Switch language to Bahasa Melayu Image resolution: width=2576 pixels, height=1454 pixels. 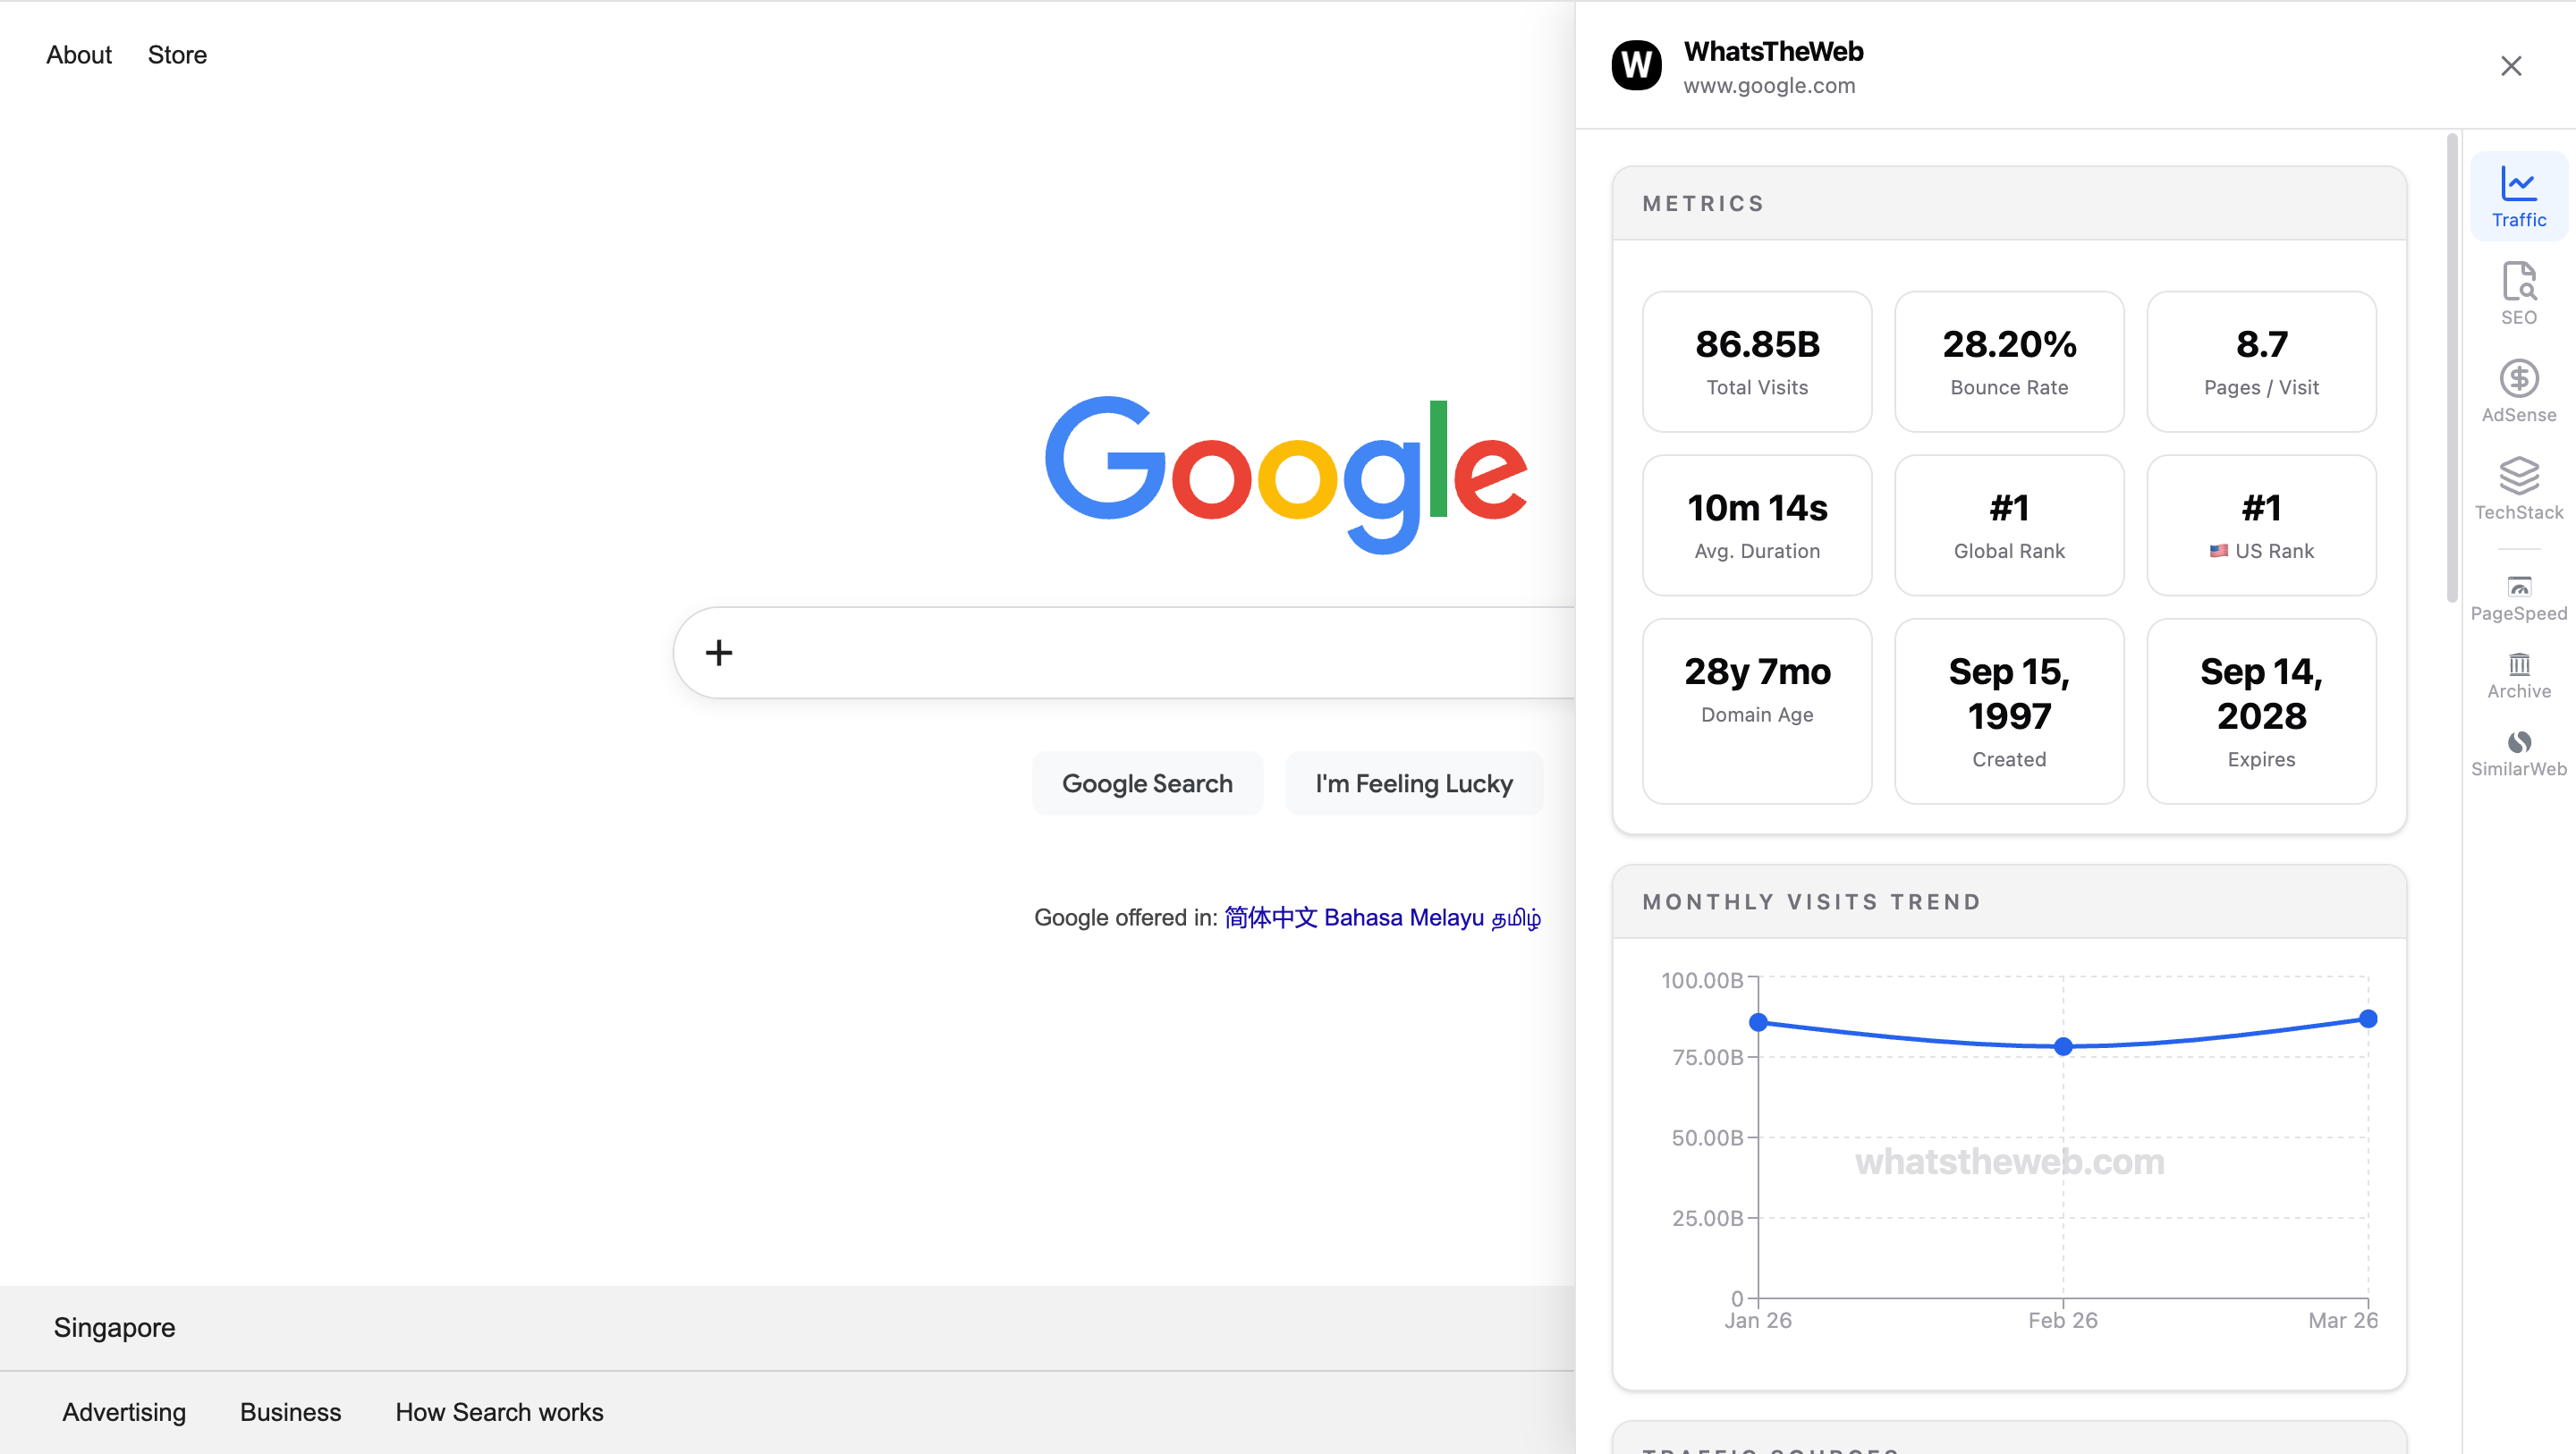[x=1403, y=917]
